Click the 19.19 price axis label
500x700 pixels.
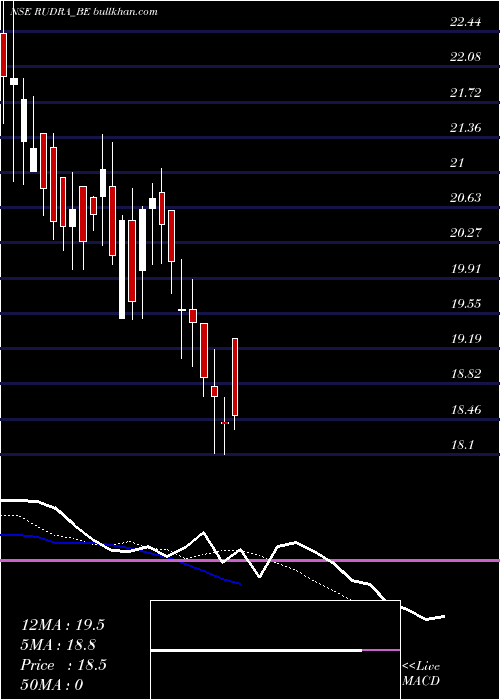pyautogui.click(x=466, y=339)
